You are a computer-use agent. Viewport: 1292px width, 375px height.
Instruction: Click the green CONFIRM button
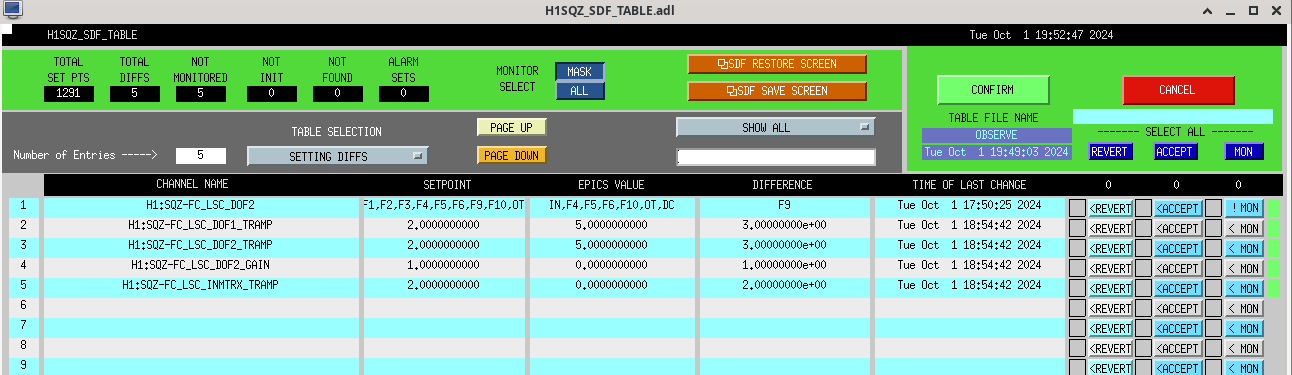click(993, 90)
